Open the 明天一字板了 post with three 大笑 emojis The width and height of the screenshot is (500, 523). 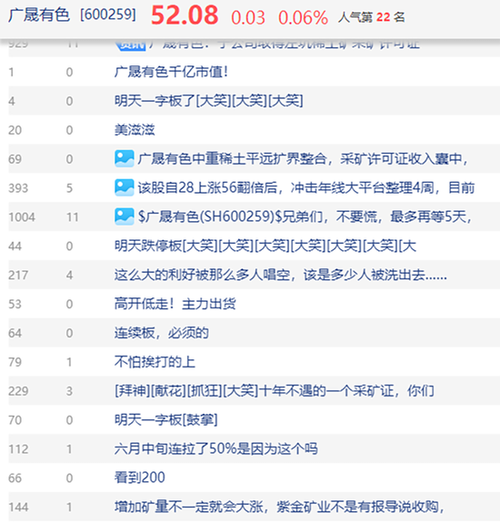point(209,101)
